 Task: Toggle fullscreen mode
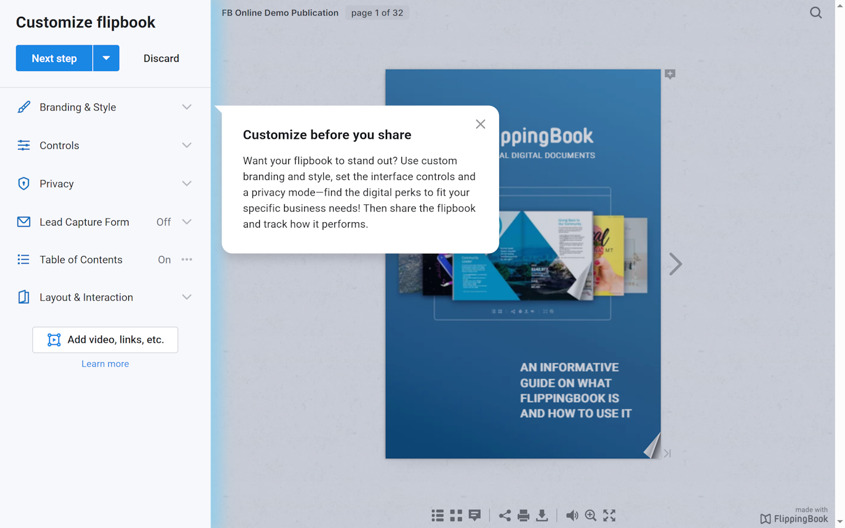(609, 516)
